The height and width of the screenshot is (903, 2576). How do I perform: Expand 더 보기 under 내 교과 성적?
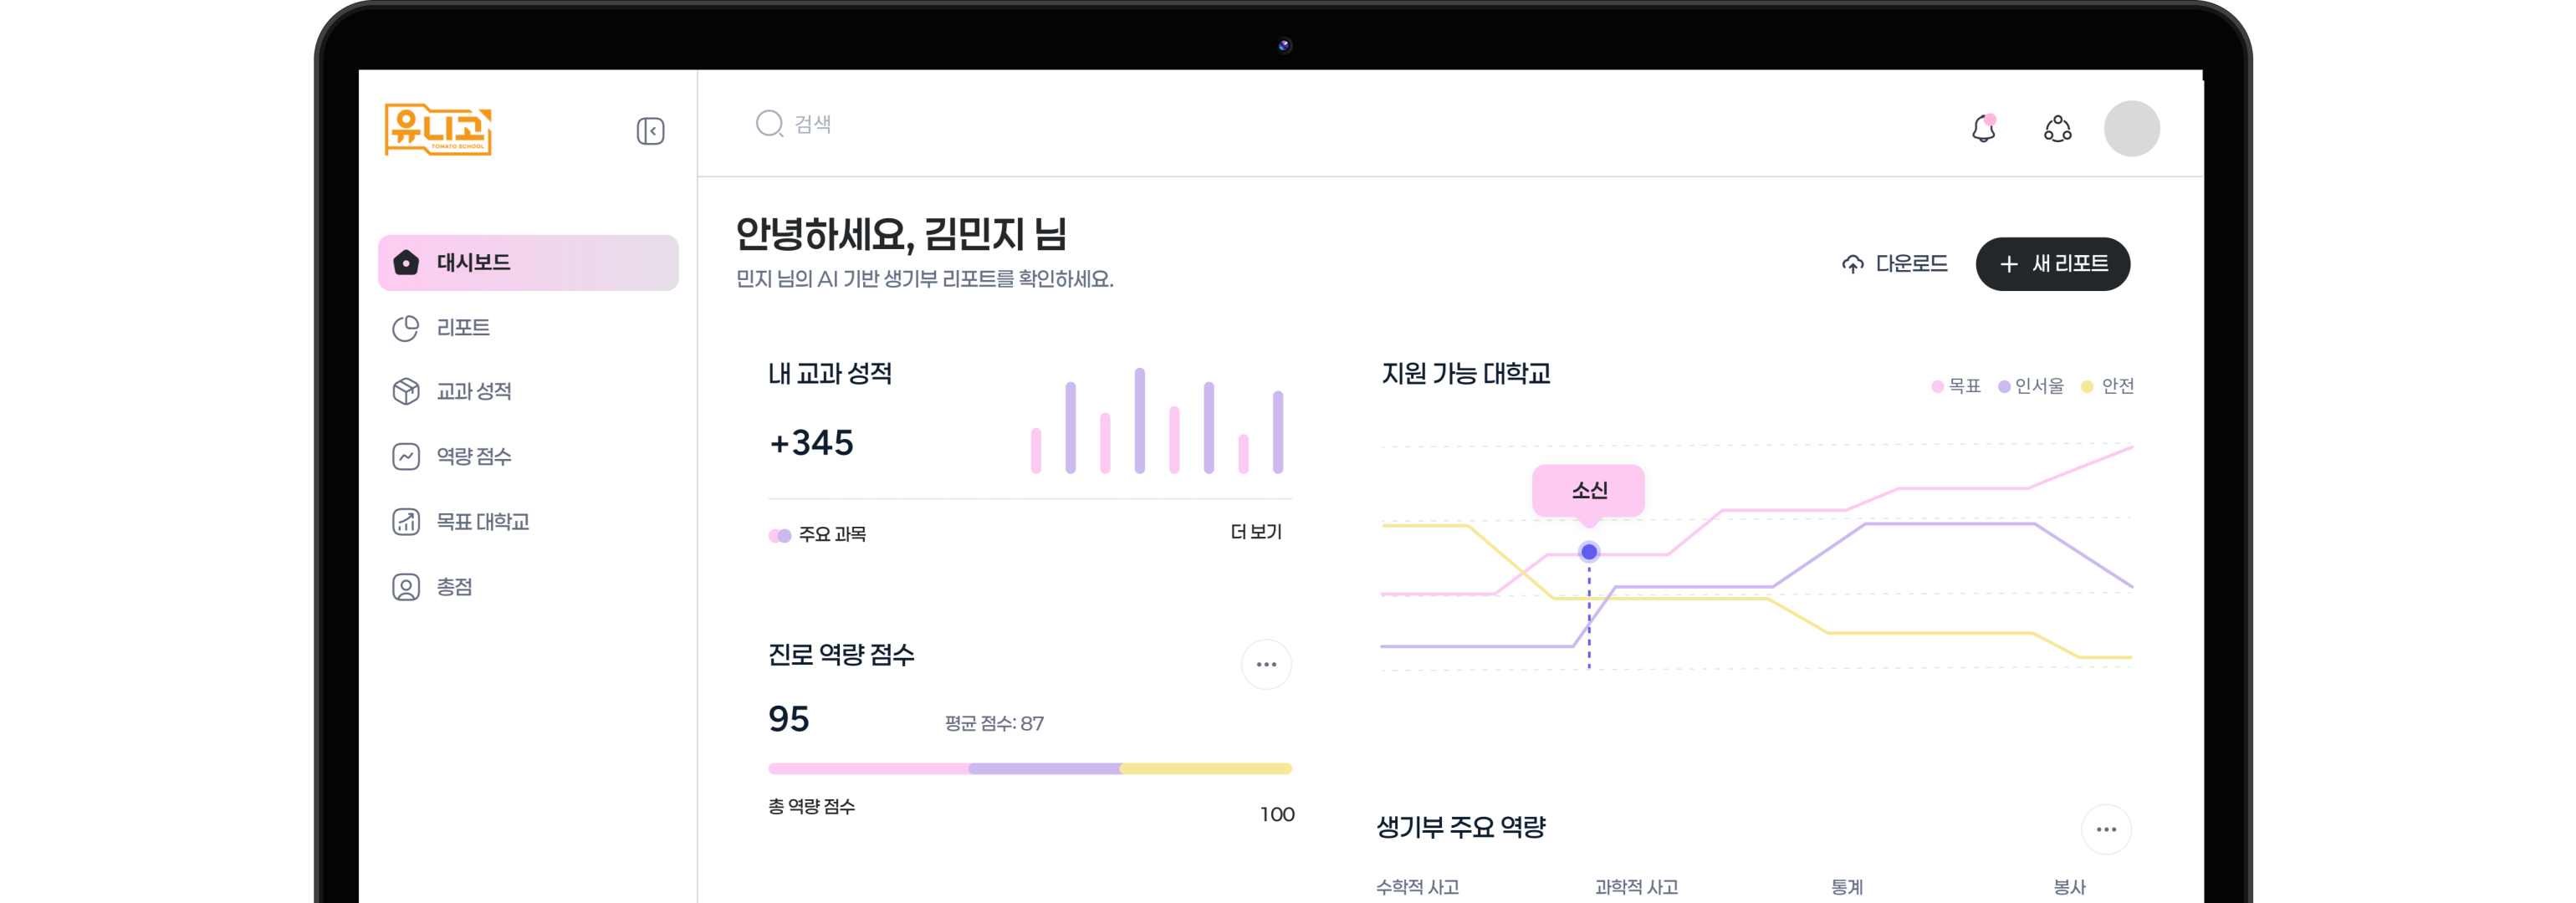pos(1256,532)
